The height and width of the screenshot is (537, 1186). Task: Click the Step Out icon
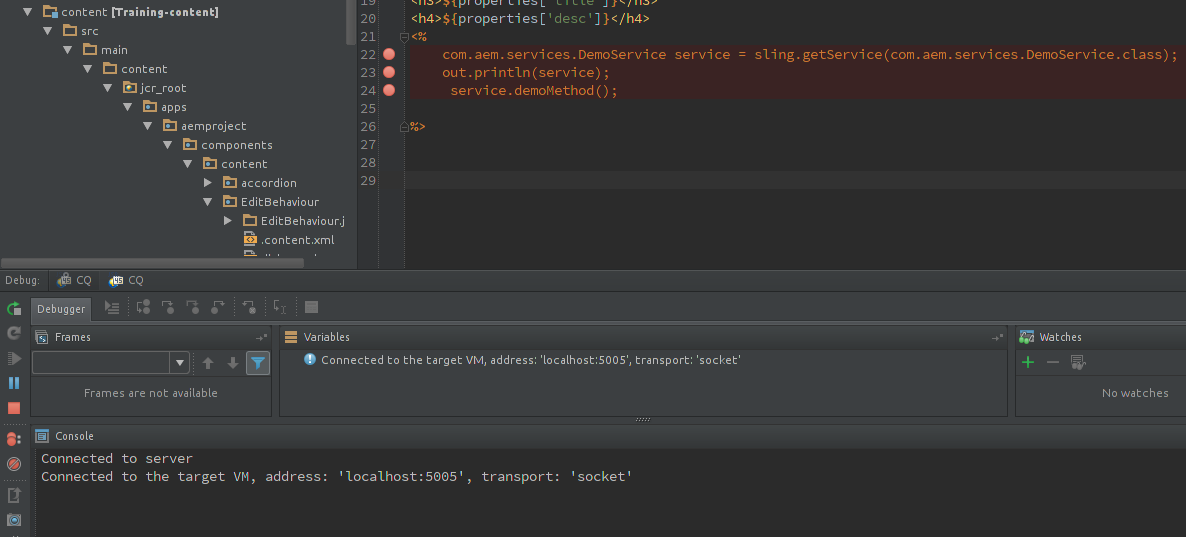point(218,307)
